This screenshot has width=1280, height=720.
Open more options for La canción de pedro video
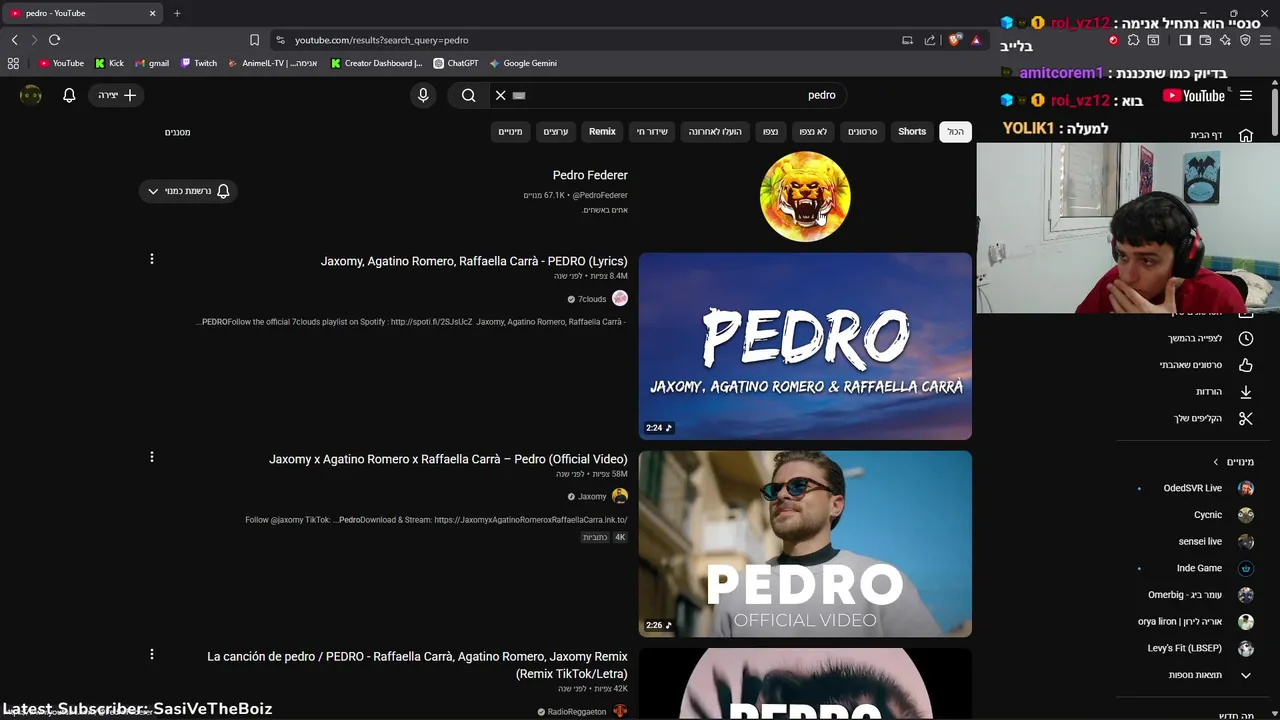[x=152, y=655]
